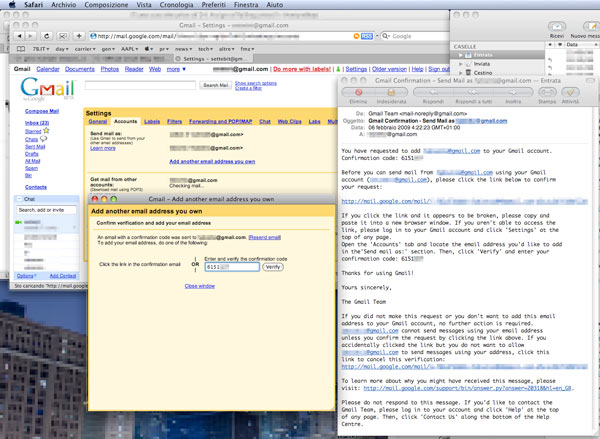Screen dimensions: 600x439
Task: Click the Safari forward arrow button
Action: pyautogui.click(x=30, y=36)
